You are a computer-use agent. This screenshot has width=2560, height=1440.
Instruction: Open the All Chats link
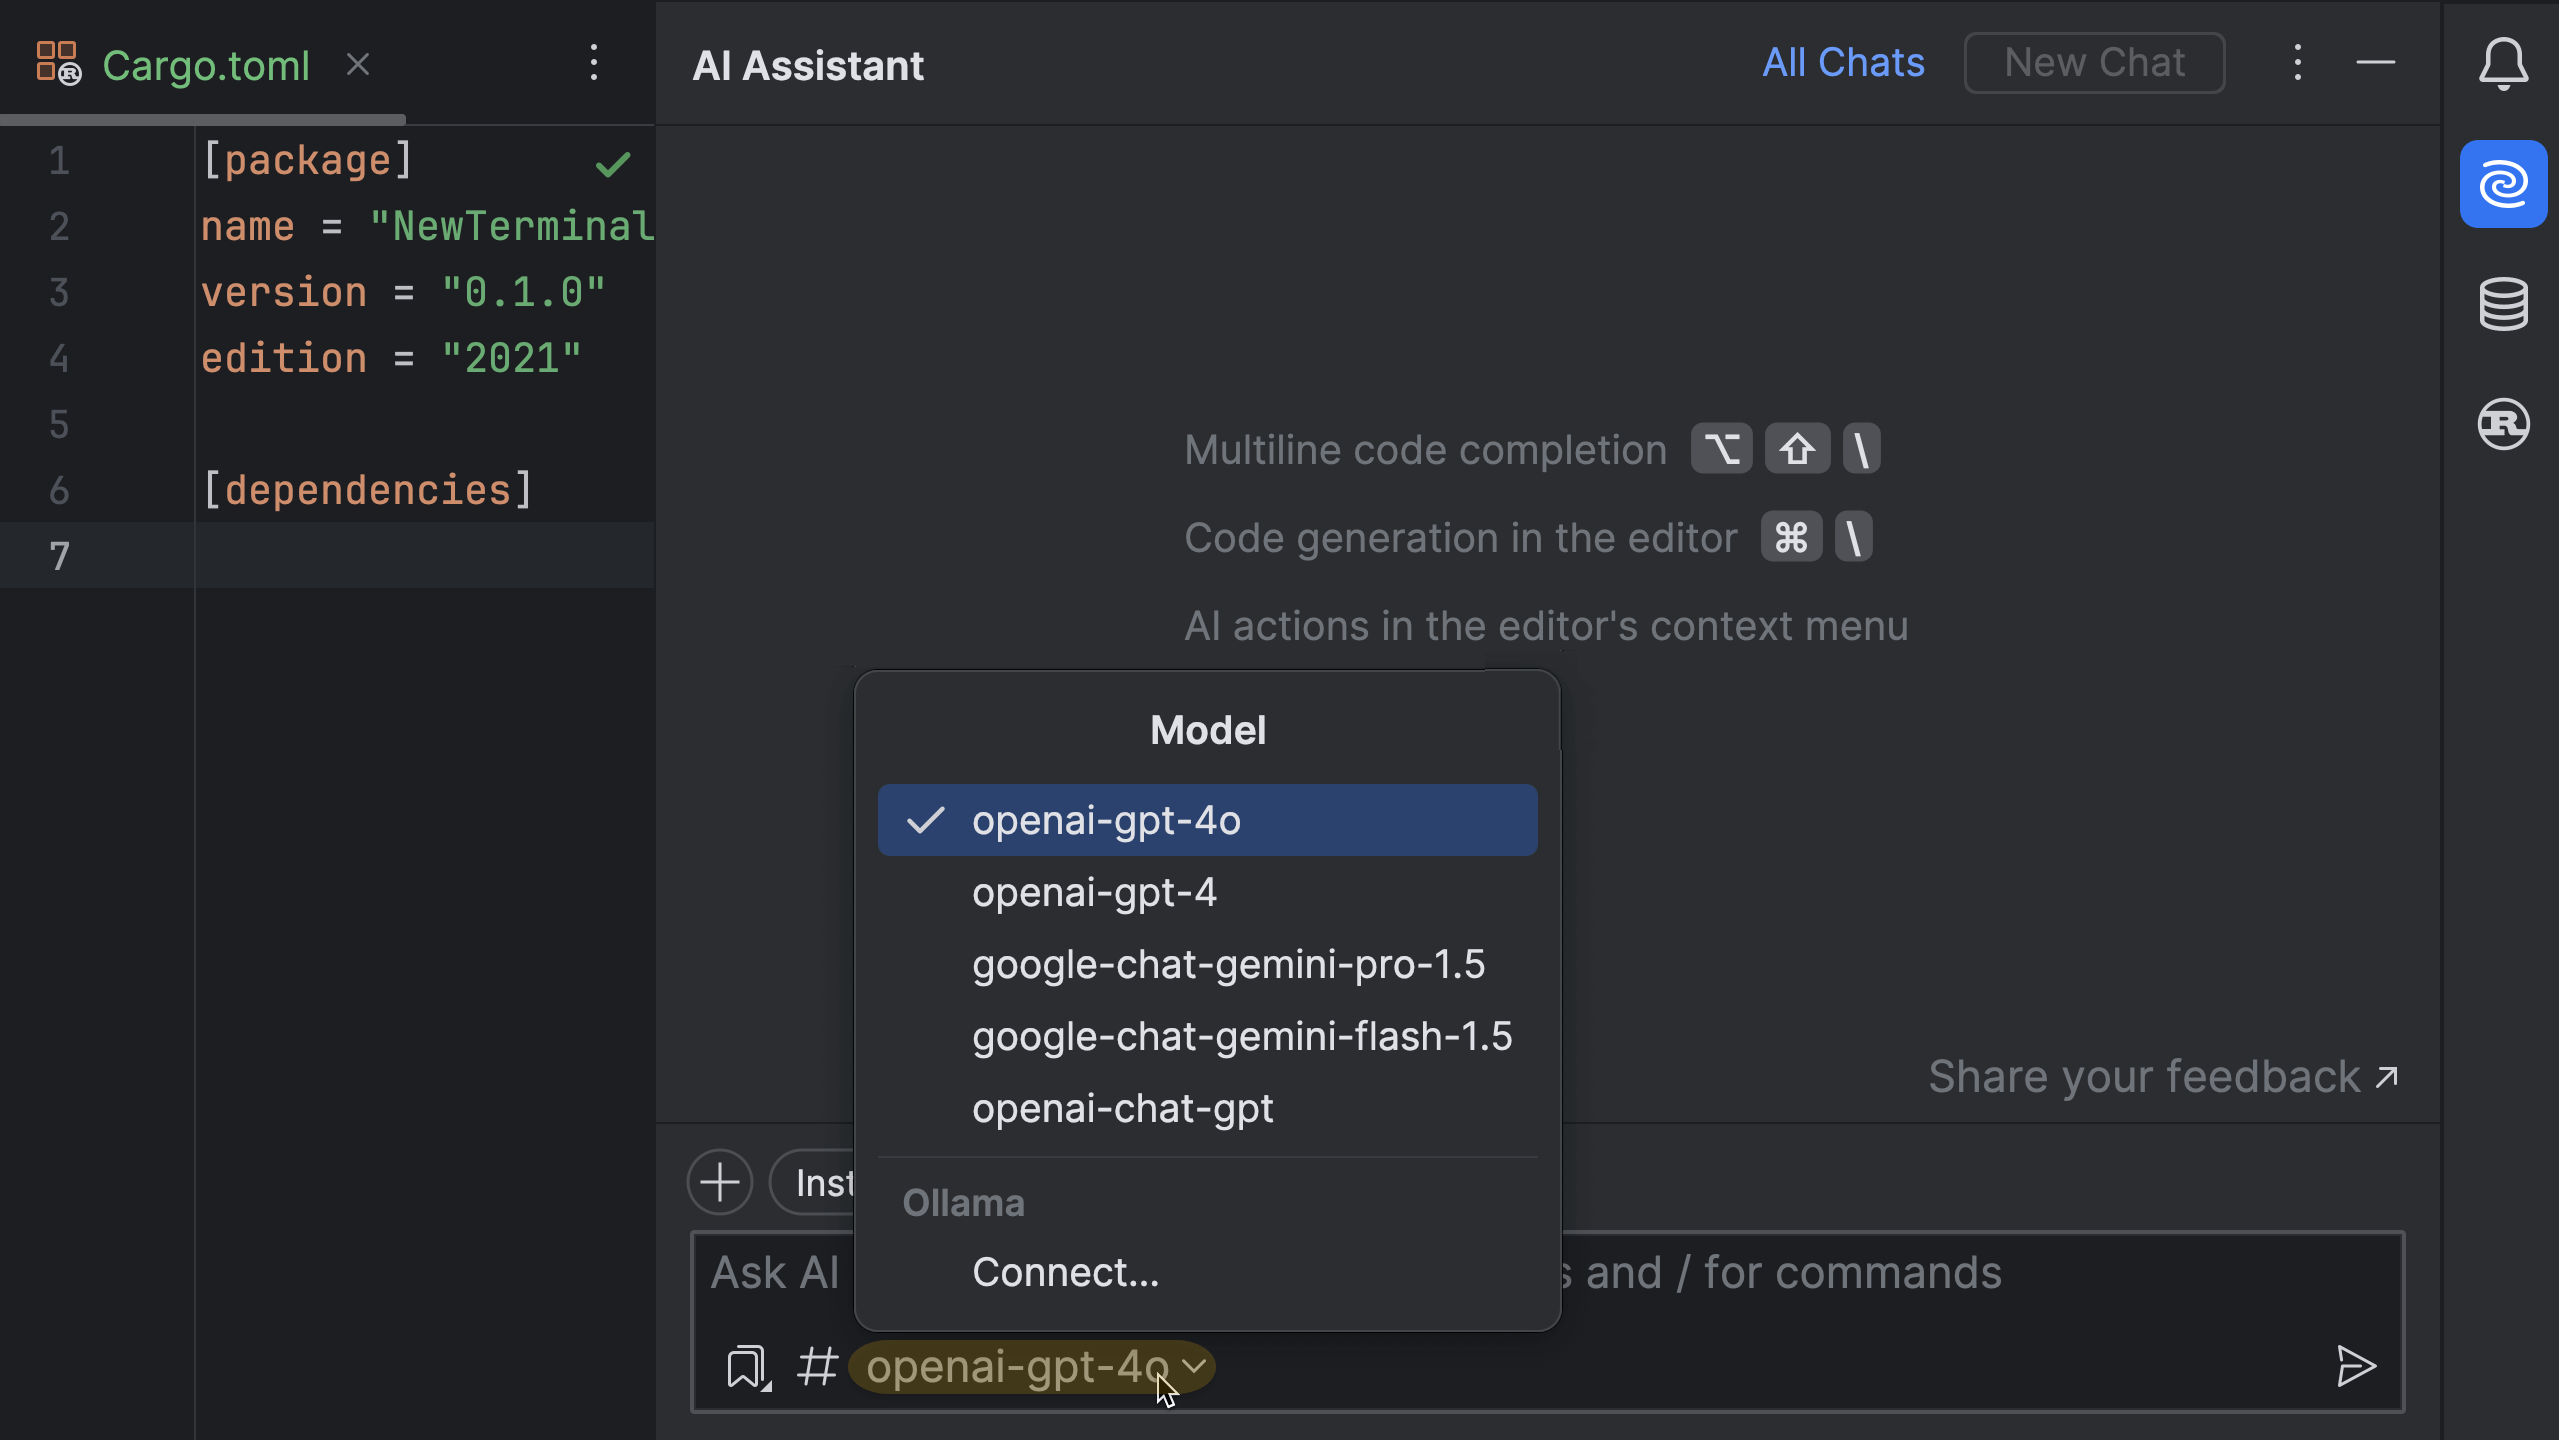click(1842, 63)
